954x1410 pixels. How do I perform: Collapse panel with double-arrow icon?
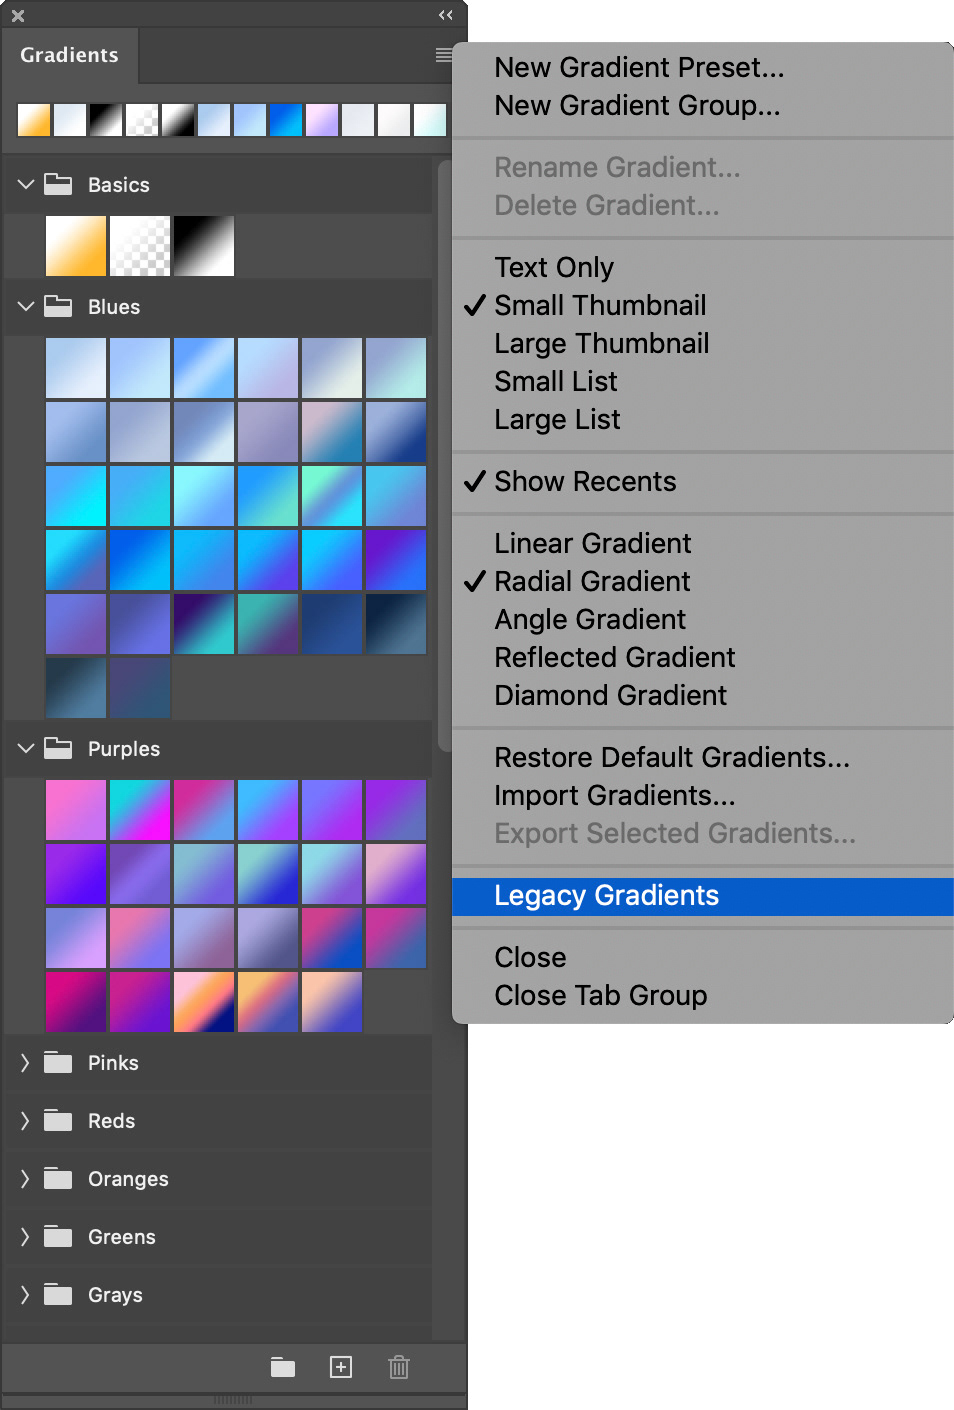[446, 15]
